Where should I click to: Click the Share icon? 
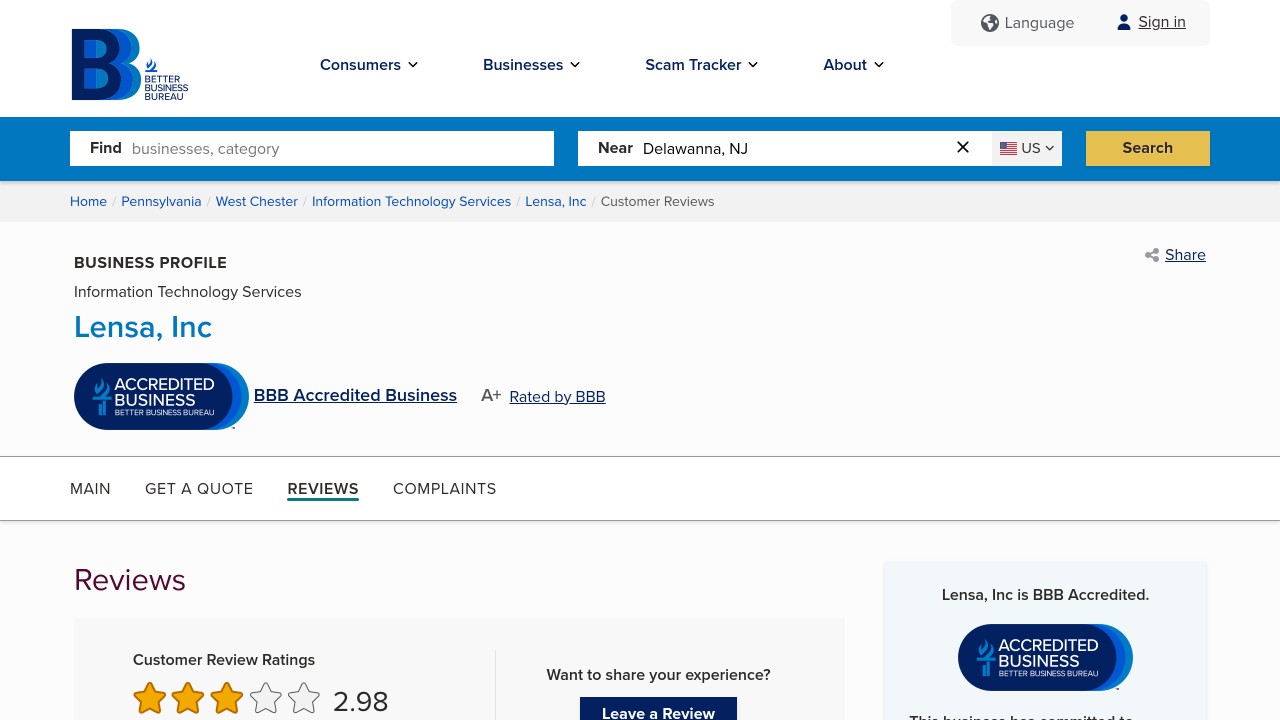tap(1152, 255)
